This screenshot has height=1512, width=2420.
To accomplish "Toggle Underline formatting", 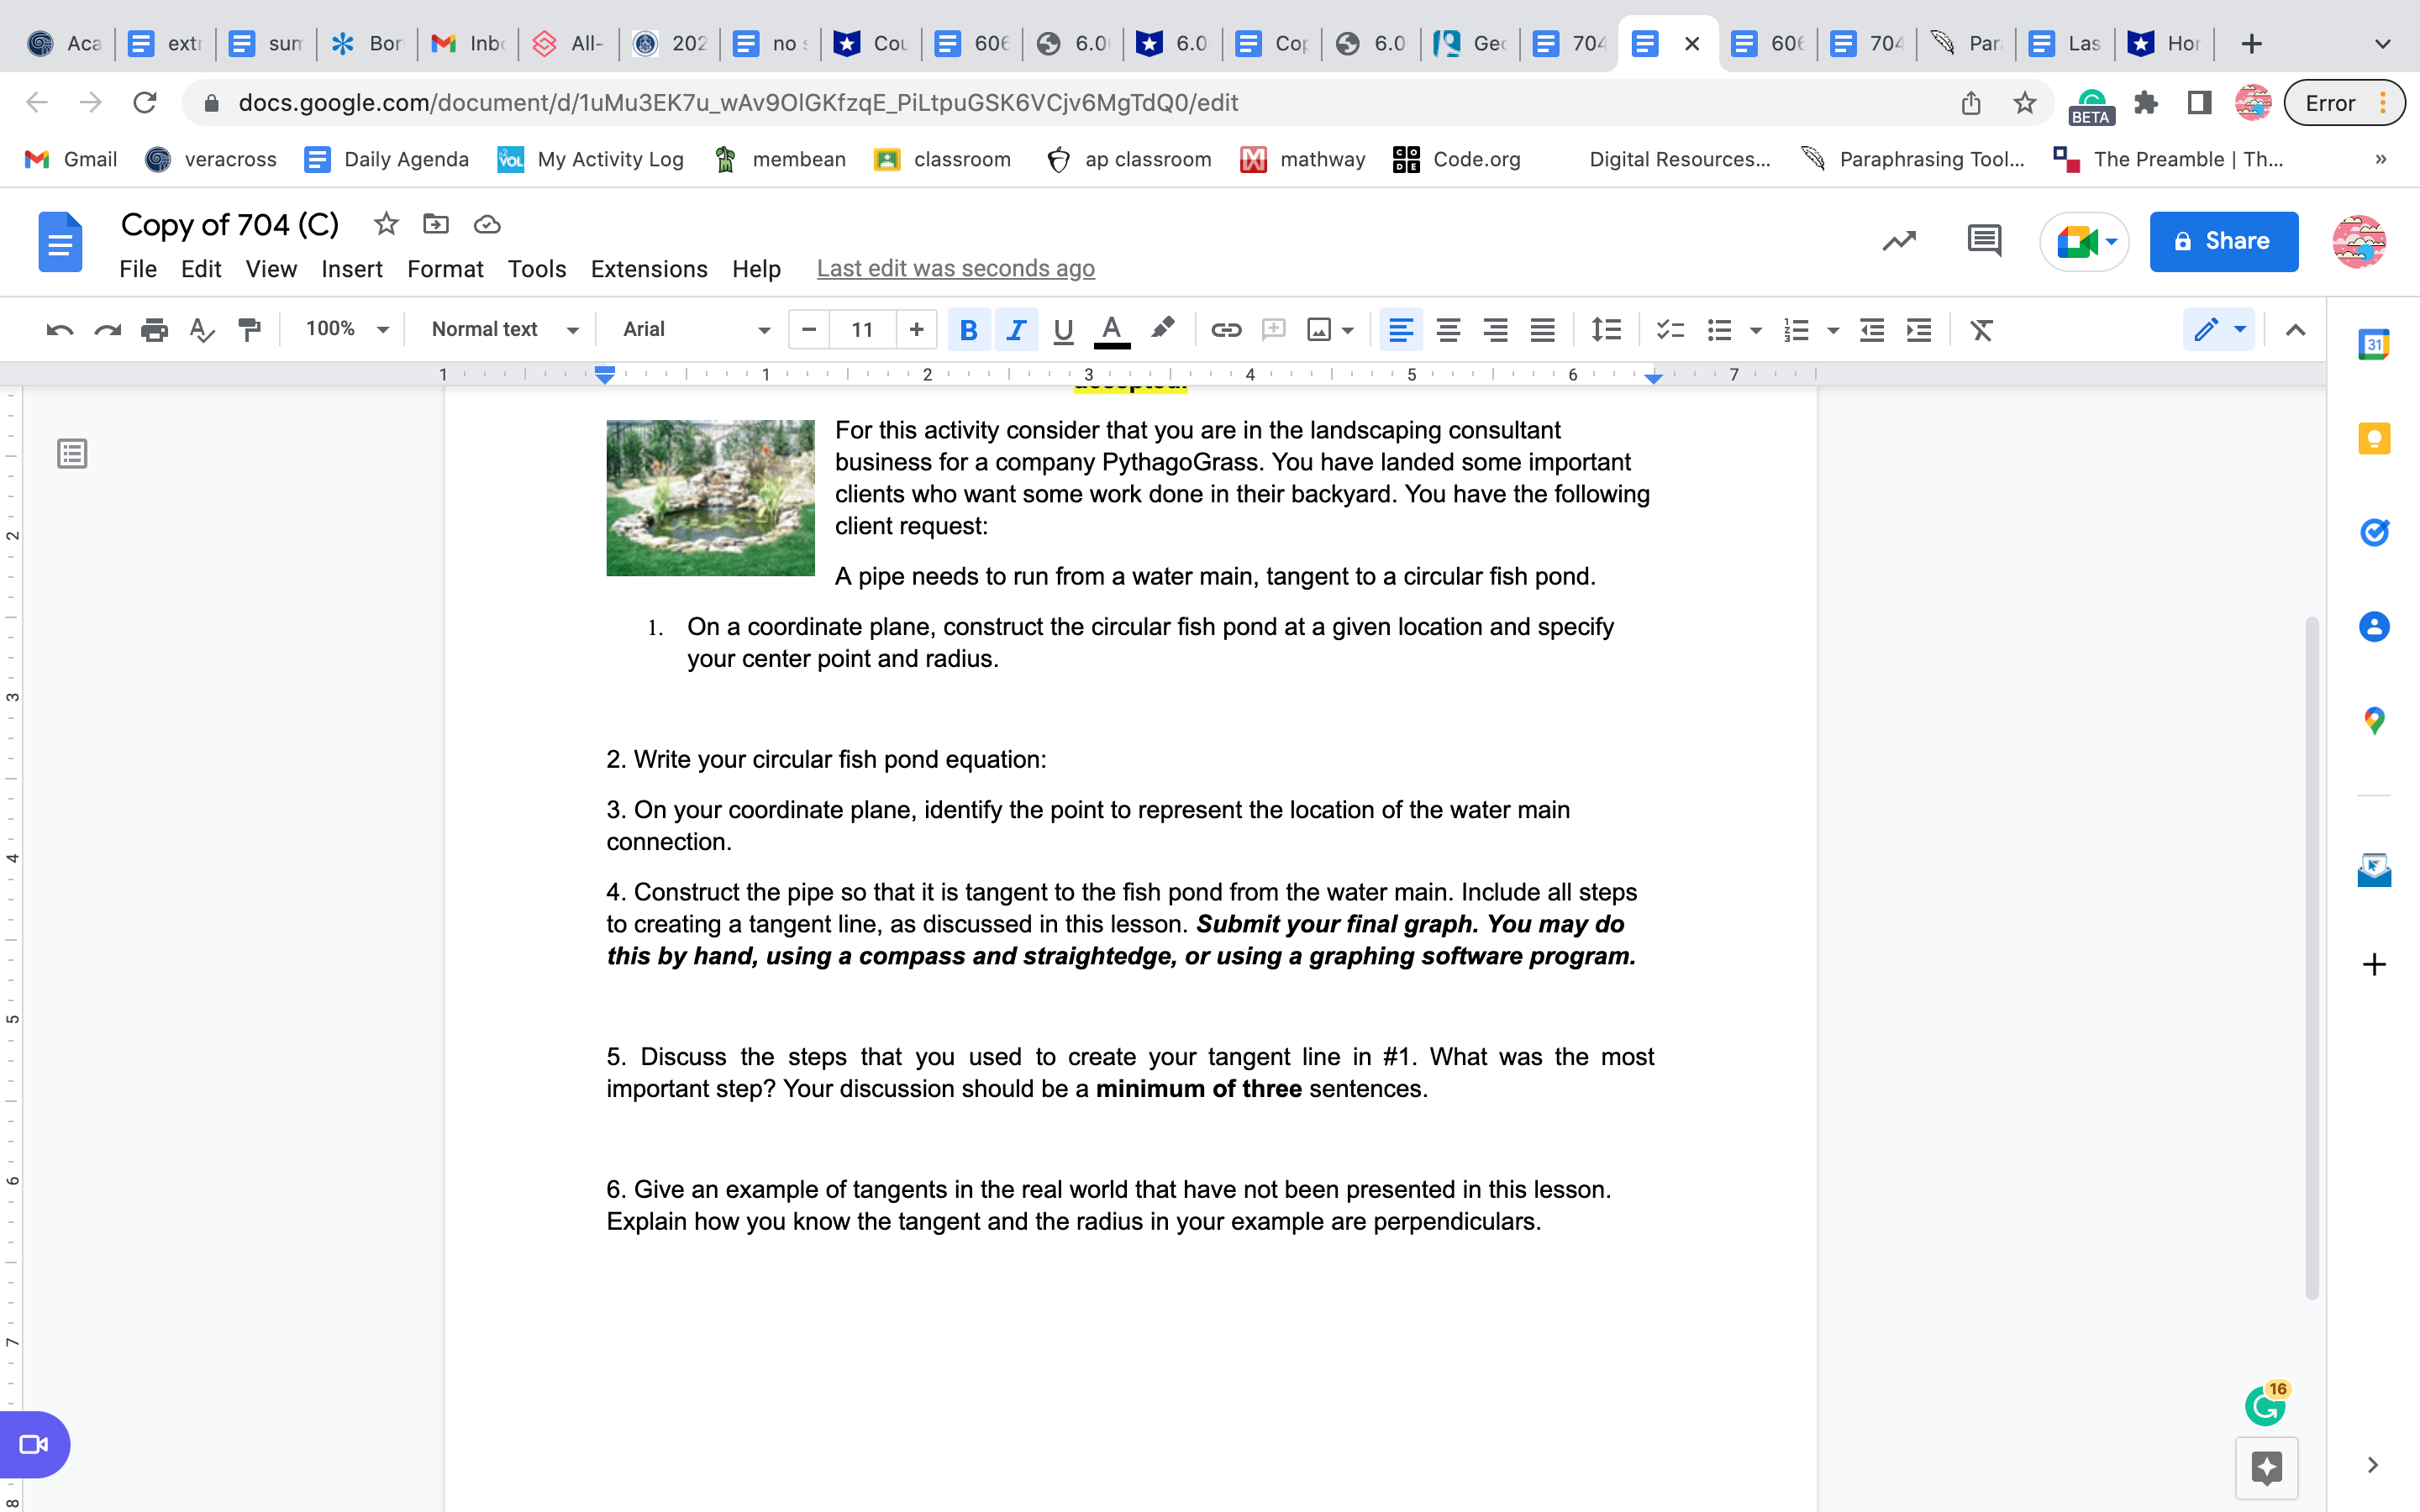I will [1063, 329].
